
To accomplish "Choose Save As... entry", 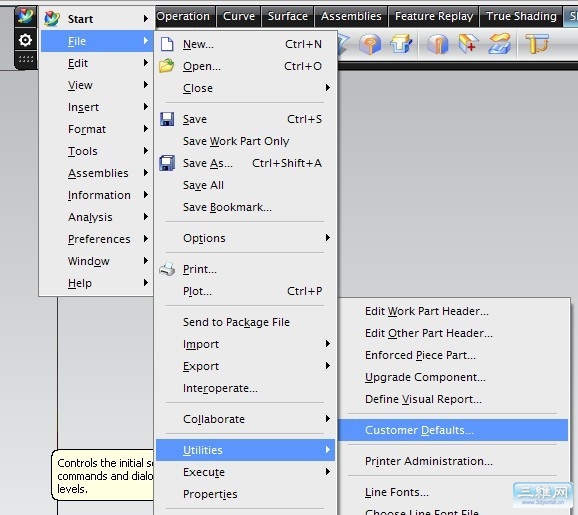I will 245,163.
